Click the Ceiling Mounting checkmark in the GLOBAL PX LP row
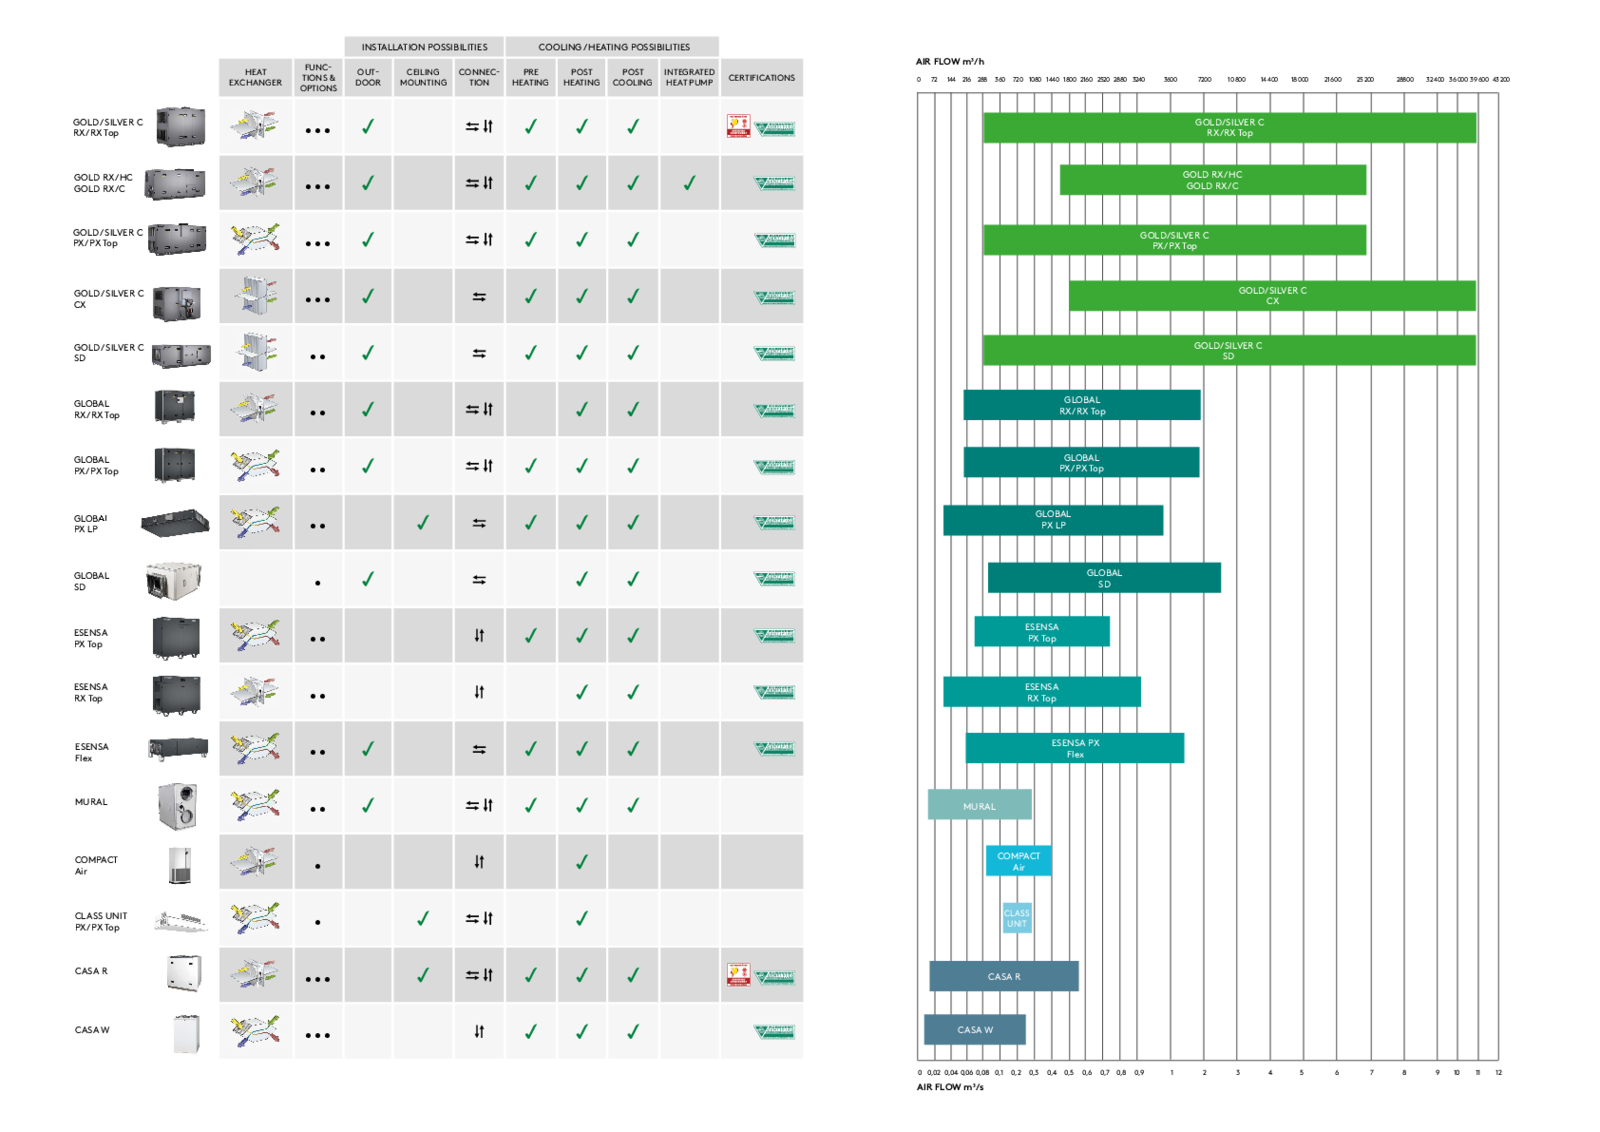The height and width of the screenshot is (1132, 1600). pyautogui.click(x=423, y=522)
